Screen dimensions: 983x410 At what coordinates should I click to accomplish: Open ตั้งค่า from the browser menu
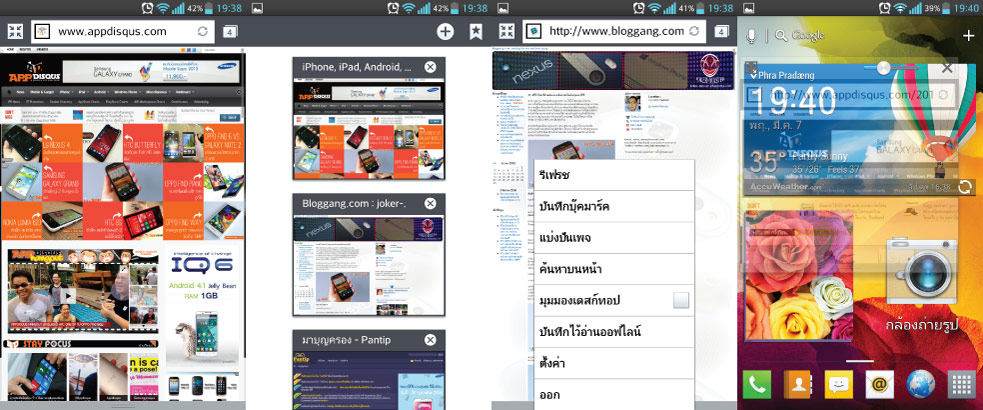pos(615,363)
